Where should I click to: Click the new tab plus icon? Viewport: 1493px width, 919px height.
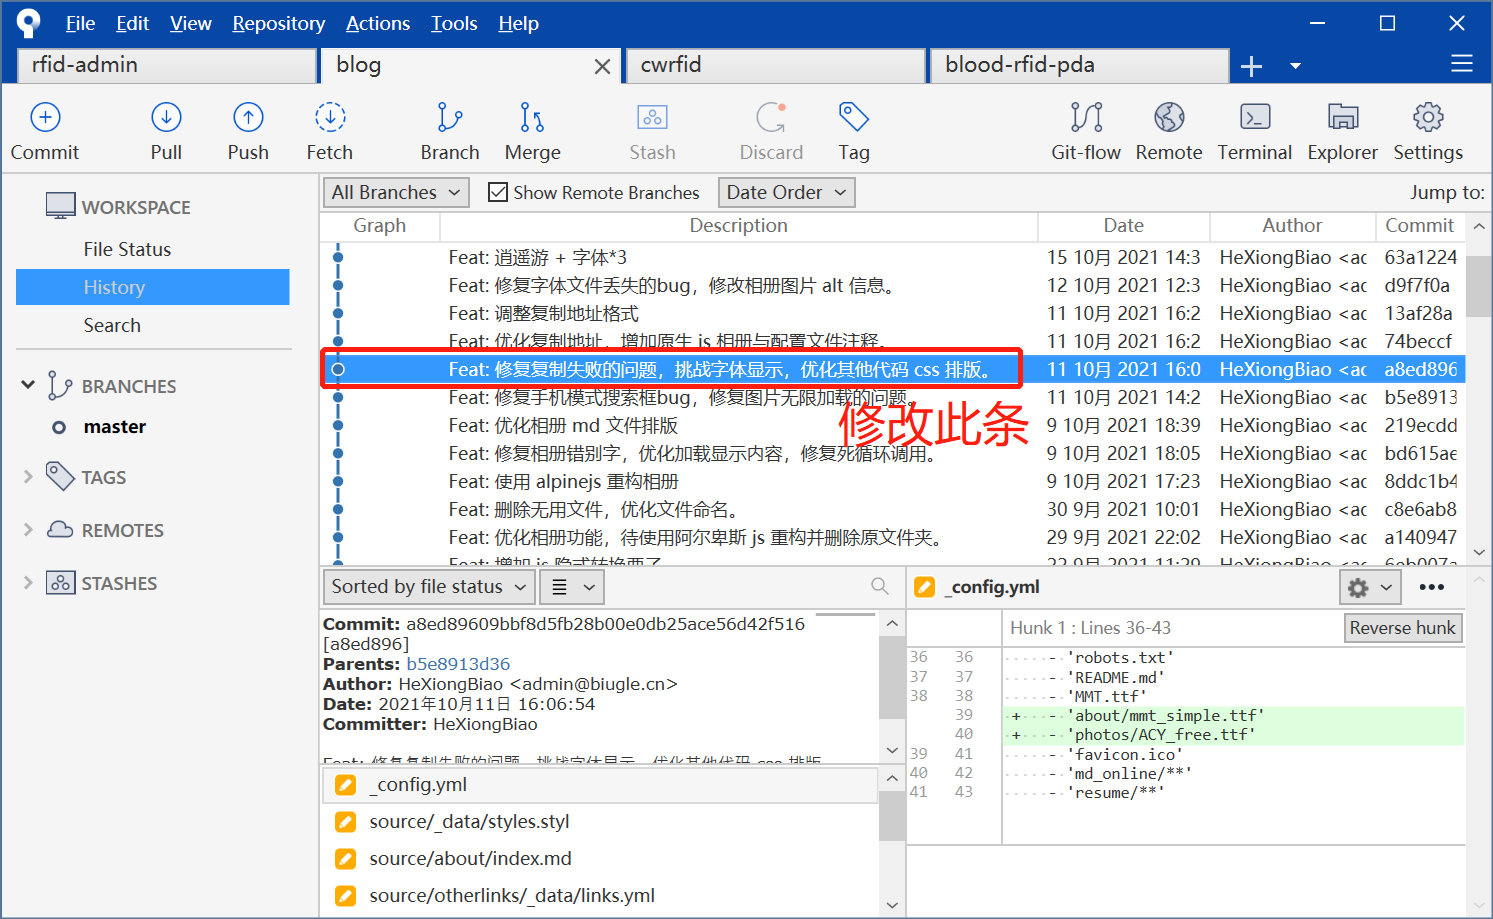(x=1251, y=66)
